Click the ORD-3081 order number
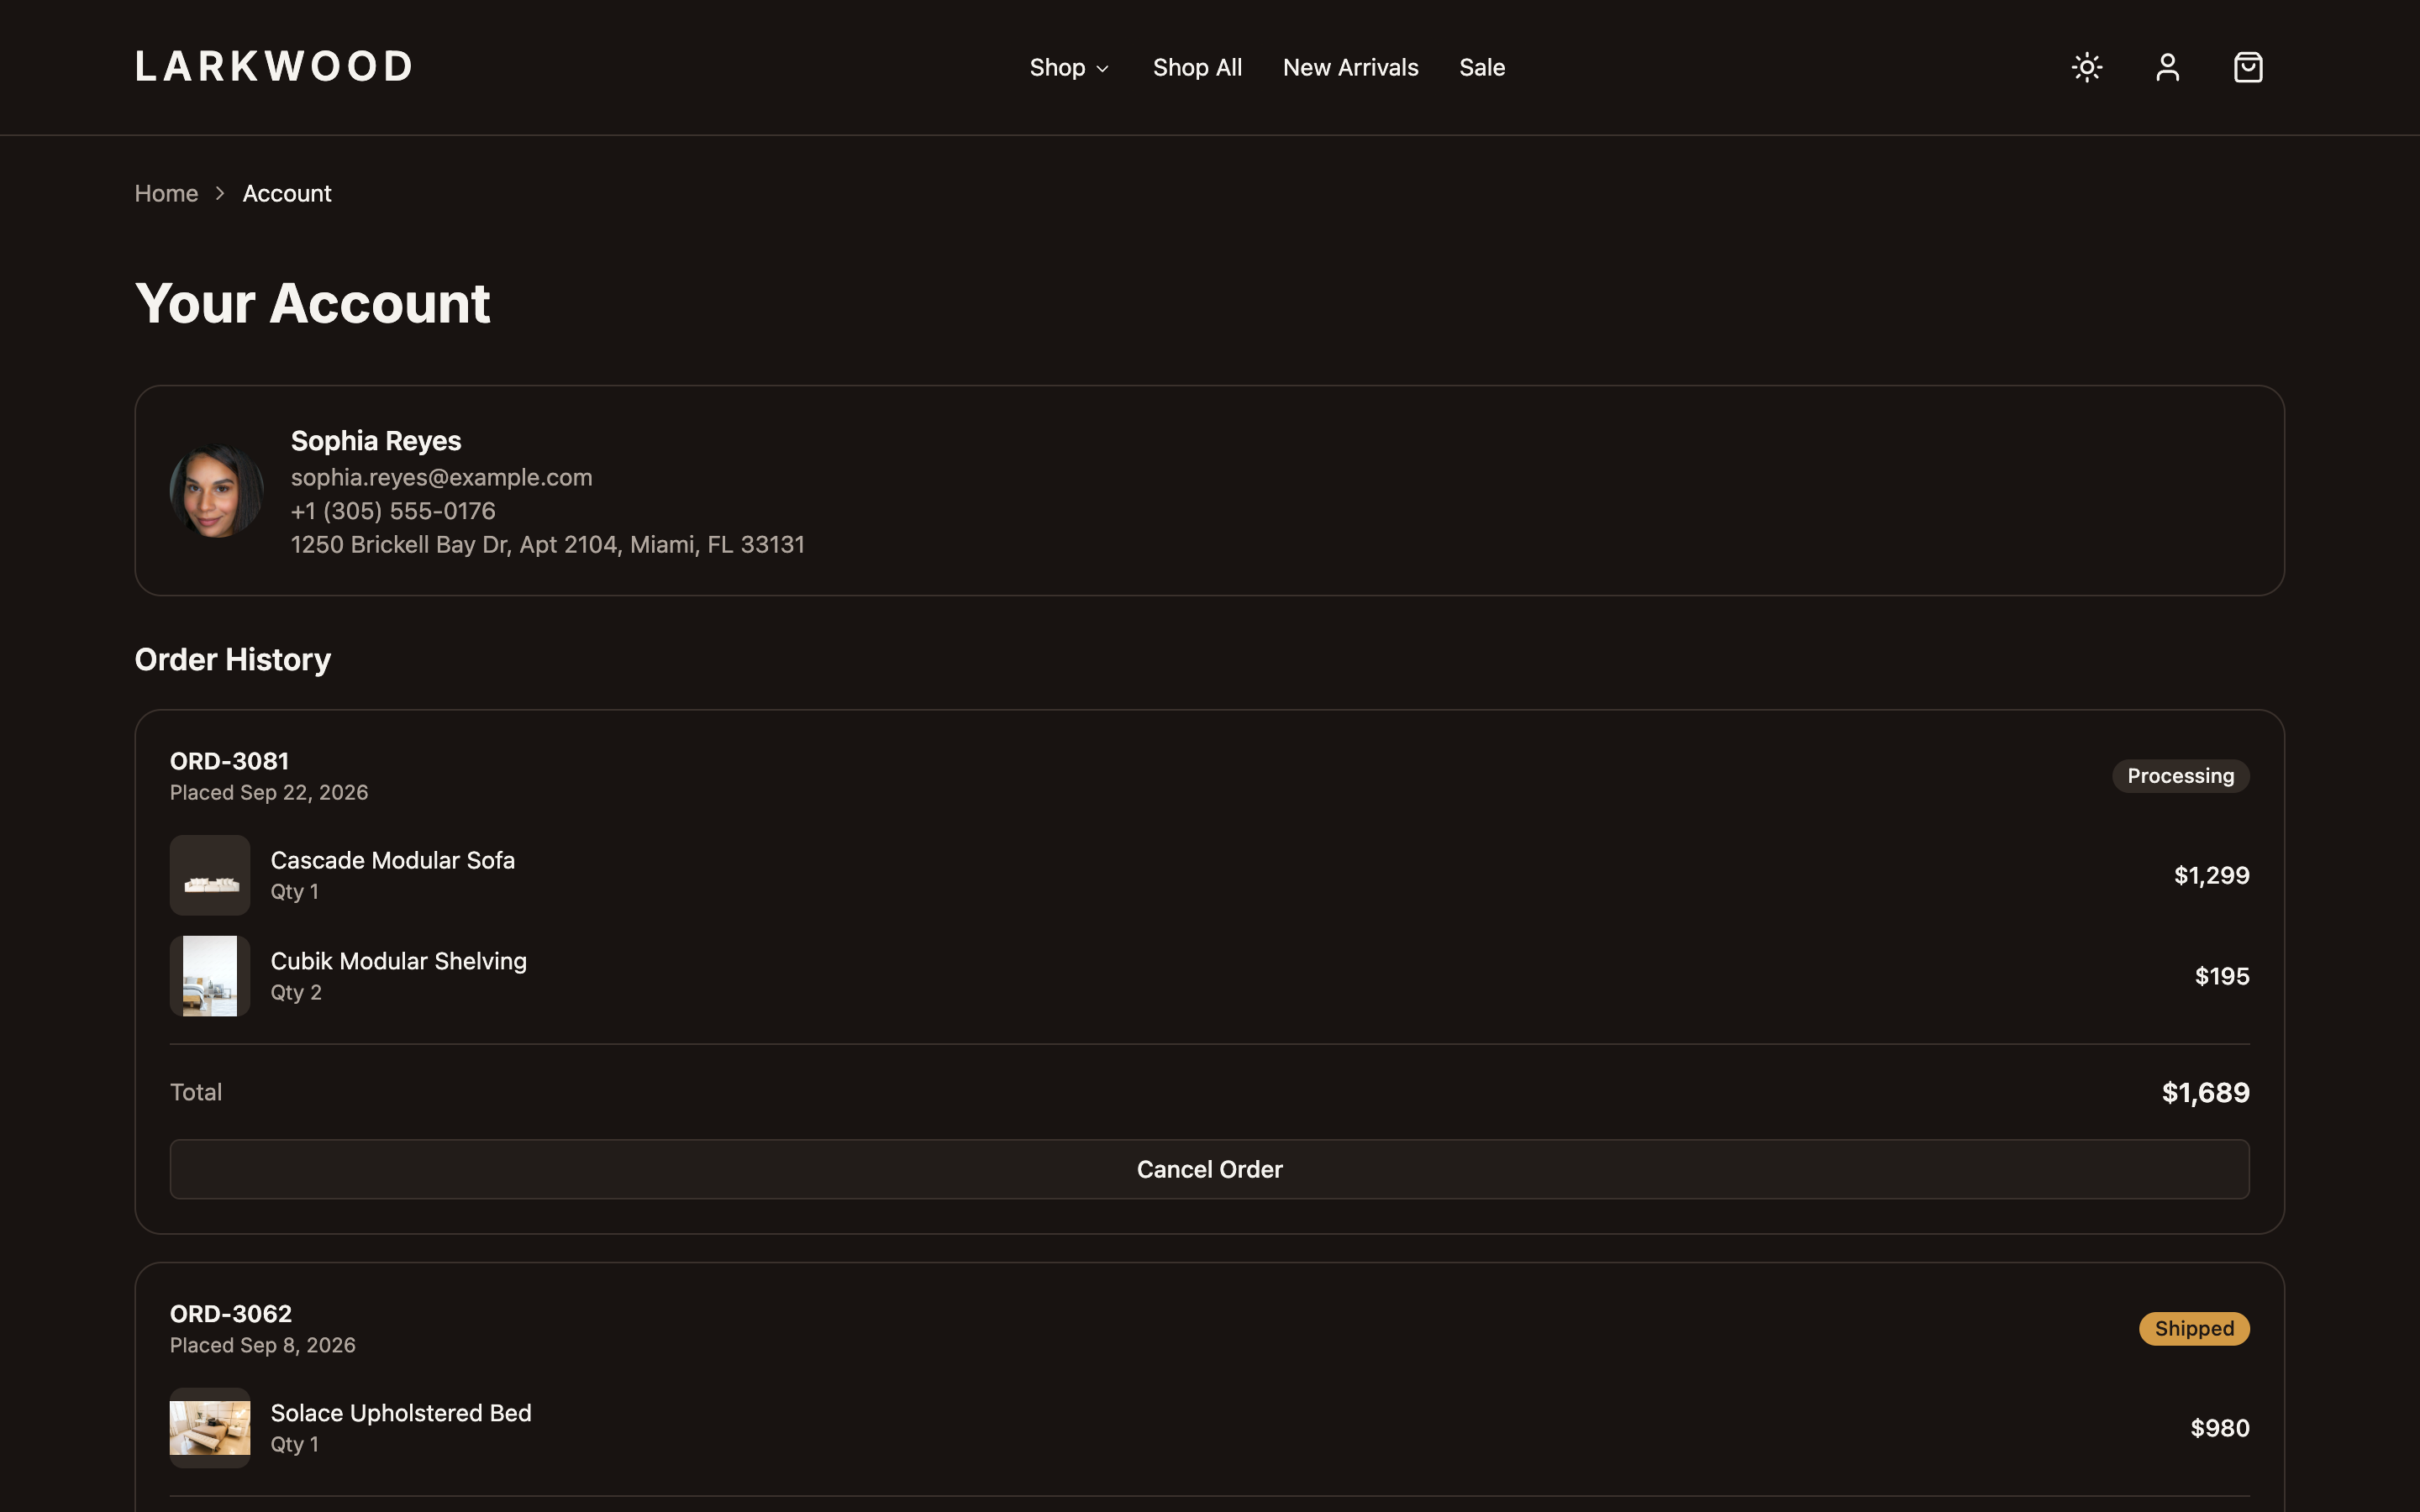The width and height of the screenshot is (2420, 1512). 229,761
